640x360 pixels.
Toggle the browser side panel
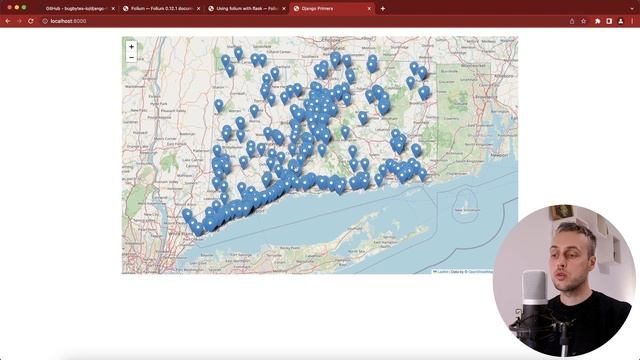(x=609, y=21)
